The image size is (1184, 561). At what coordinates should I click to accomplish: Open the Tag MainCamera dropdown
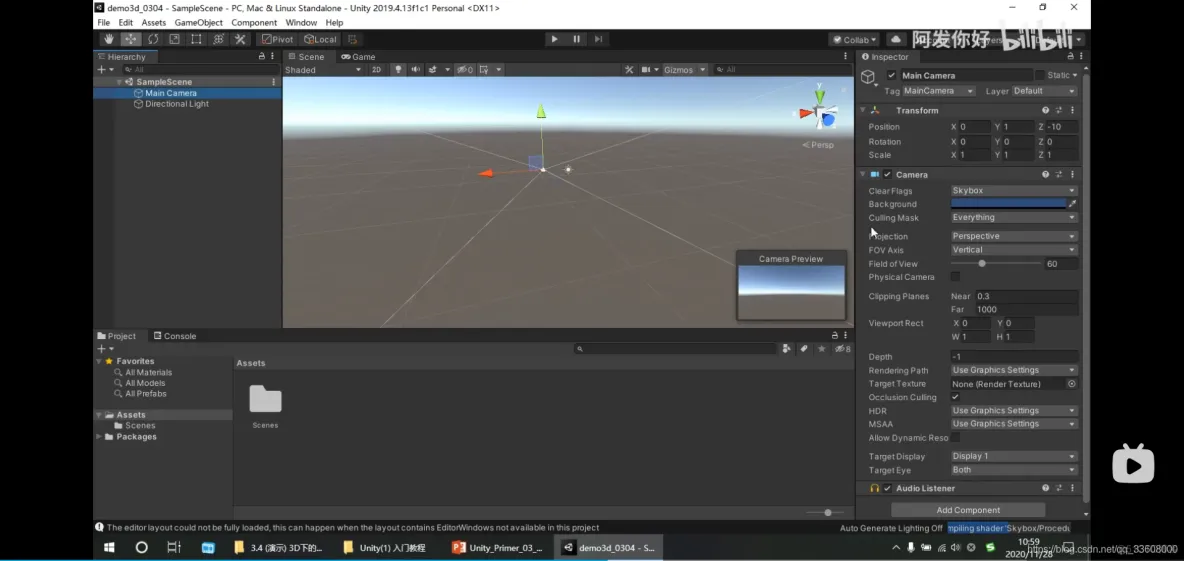[x=940, y=91]
